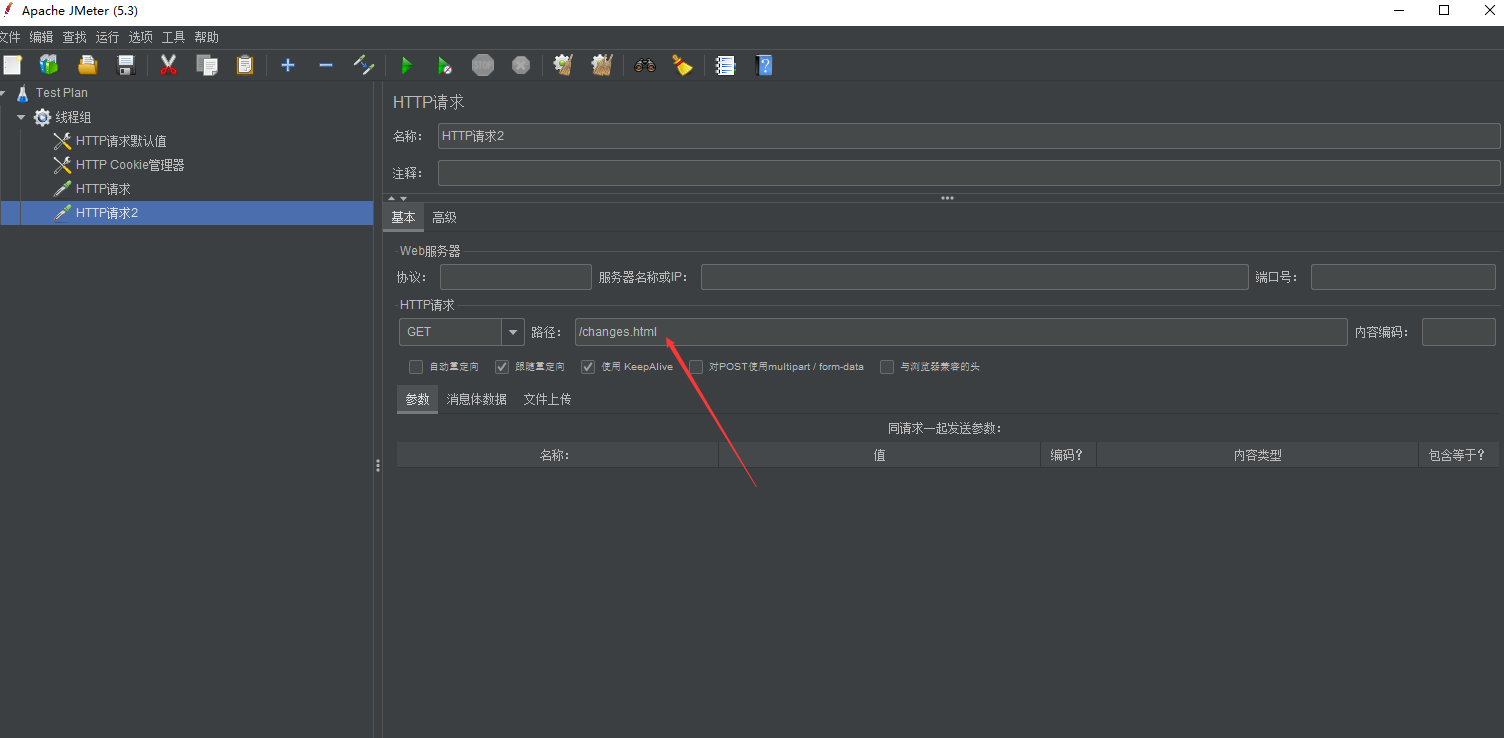Start the test with the green Start icon
Image resolution: width=1504 pixels, height=738 pixels.
click(406, 65)
